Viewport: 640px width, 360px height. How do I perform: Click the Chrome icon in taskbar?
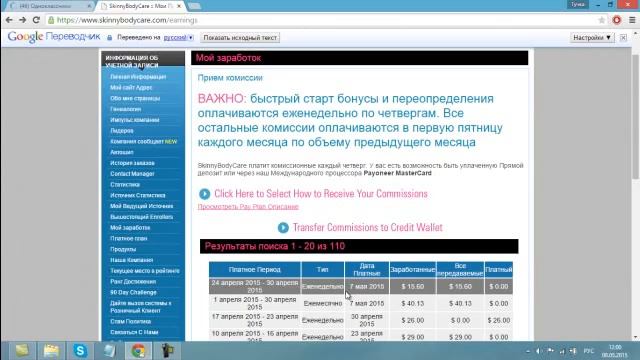click(x=138, y=351)
